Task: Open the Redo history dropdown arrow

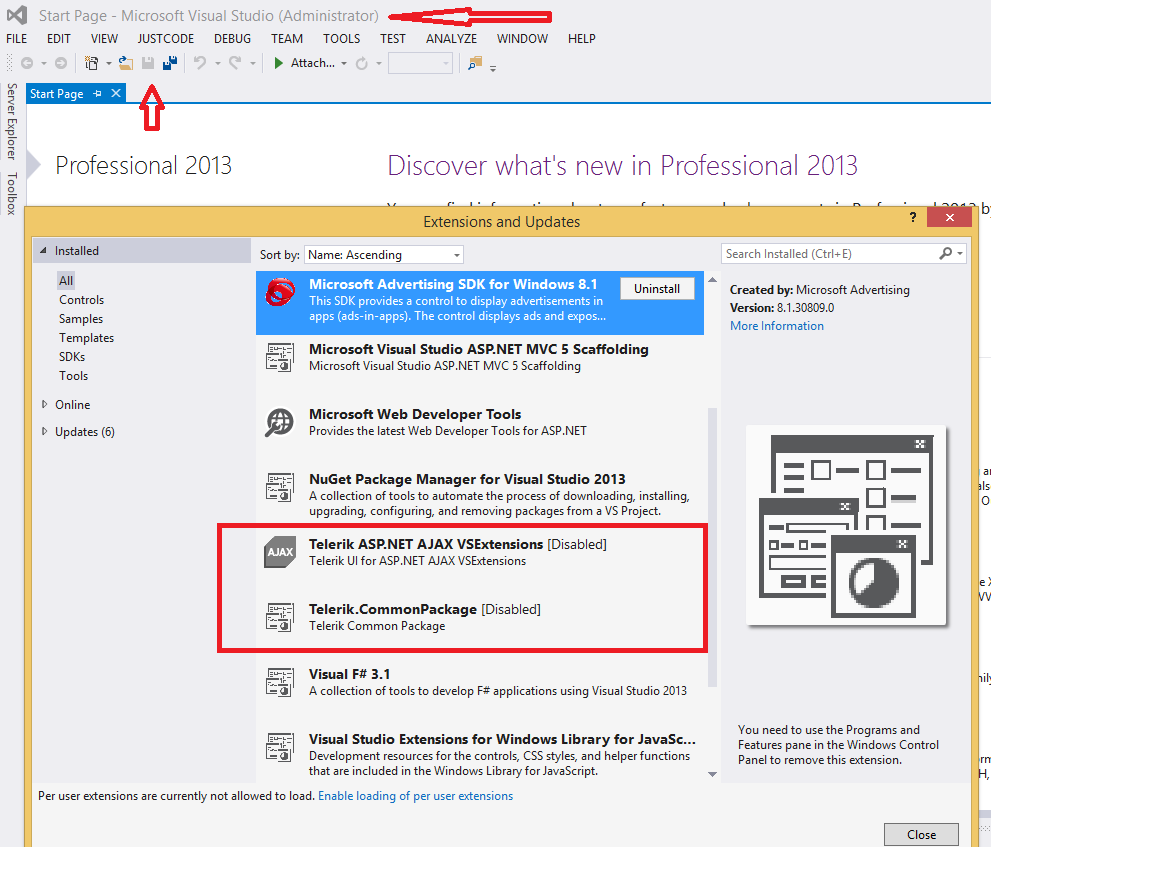Action: pyautogui.click(x=253, y=63)
